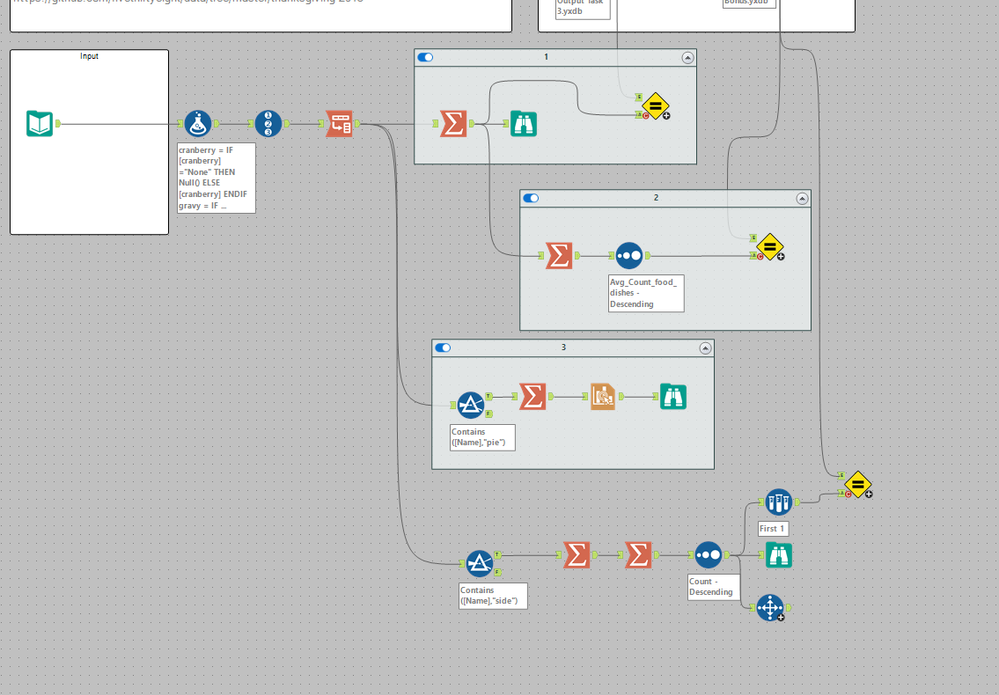The height and width of the screenshot is (695, 999).
Task: Select the Filter tool for "side"
Action: (x=479, y=564)
